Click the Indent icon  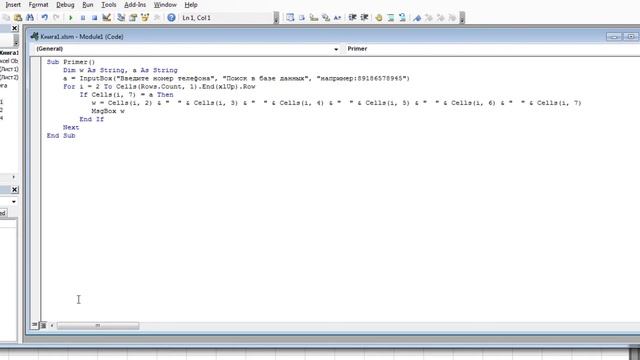point(352,18)
